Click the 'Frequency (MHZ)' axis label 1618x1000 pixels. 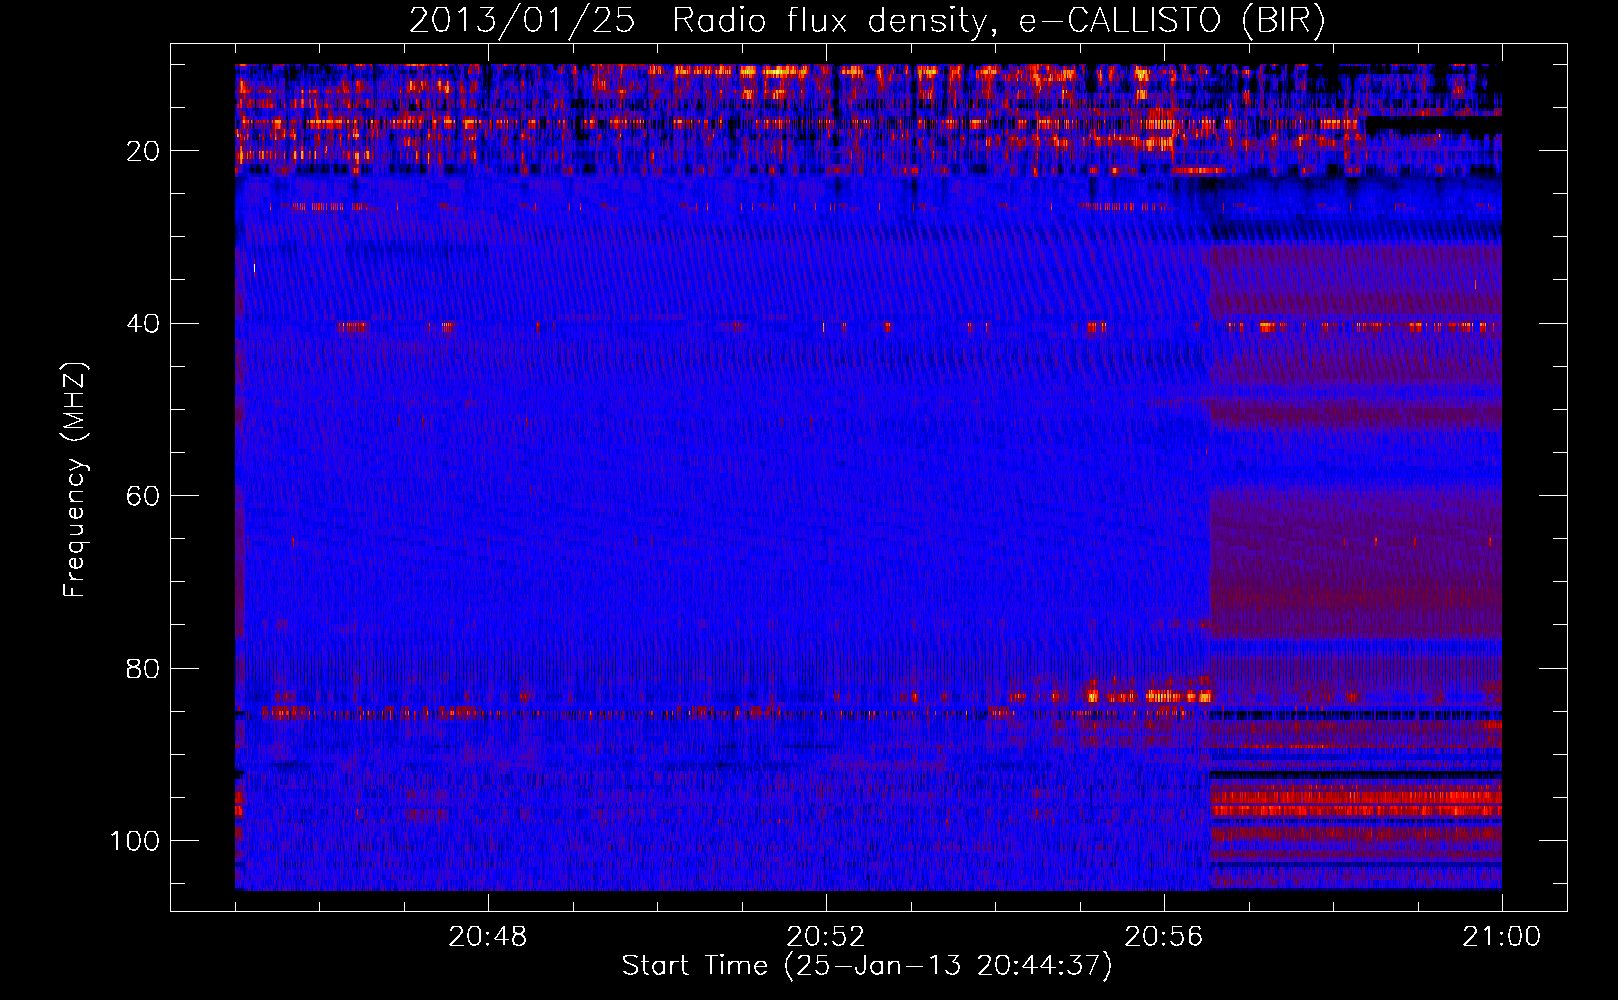point(75,479)
